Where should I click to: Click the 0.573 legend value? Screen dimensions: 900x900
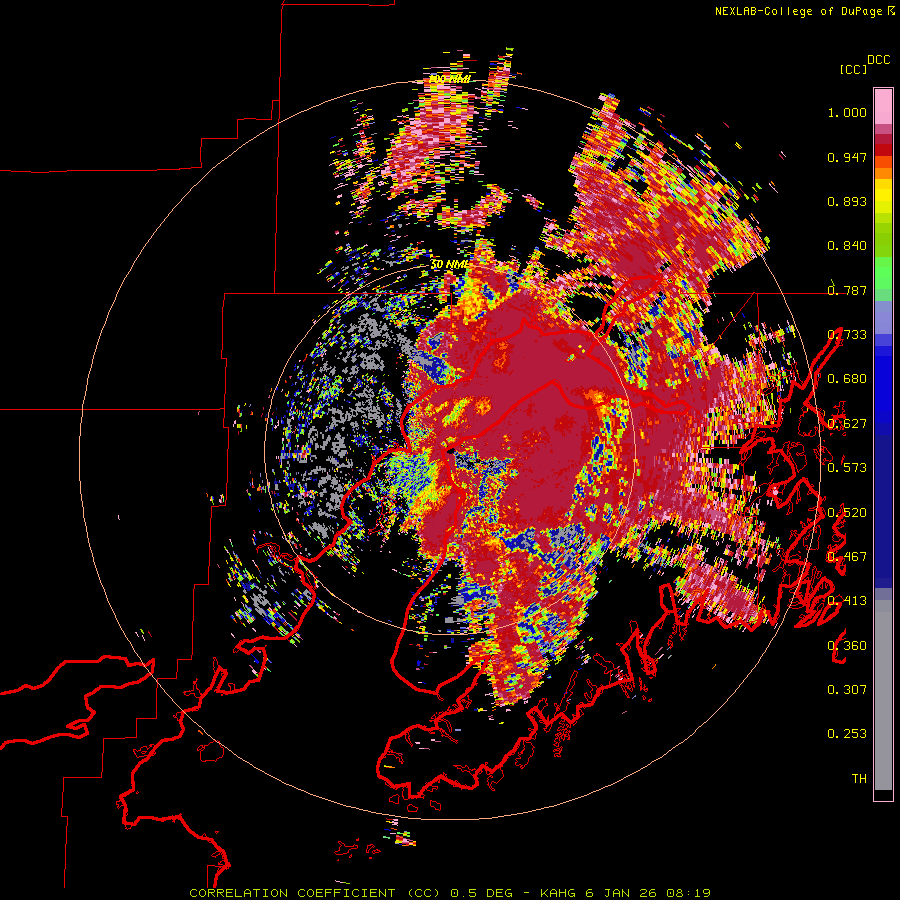coord(847,468)
